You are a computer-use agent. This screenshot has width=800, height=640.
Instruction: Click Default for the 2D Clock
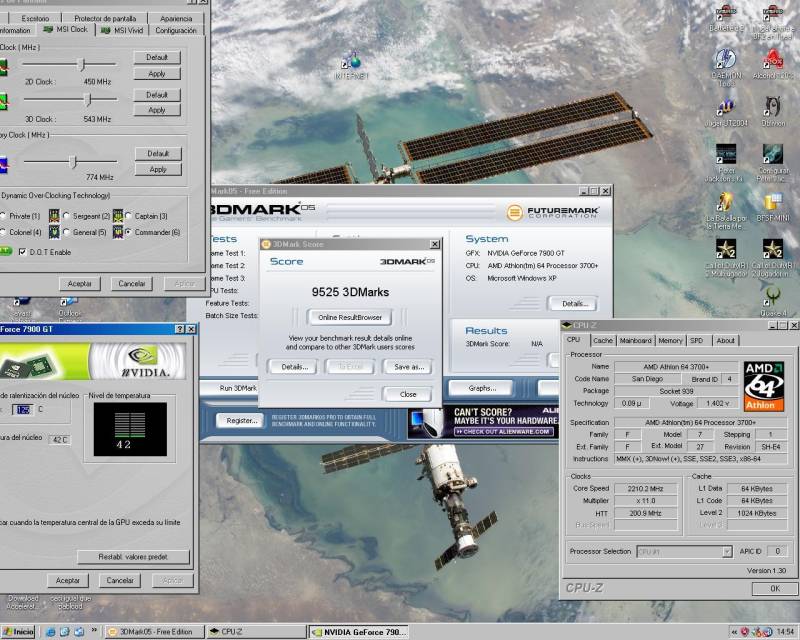157,57
